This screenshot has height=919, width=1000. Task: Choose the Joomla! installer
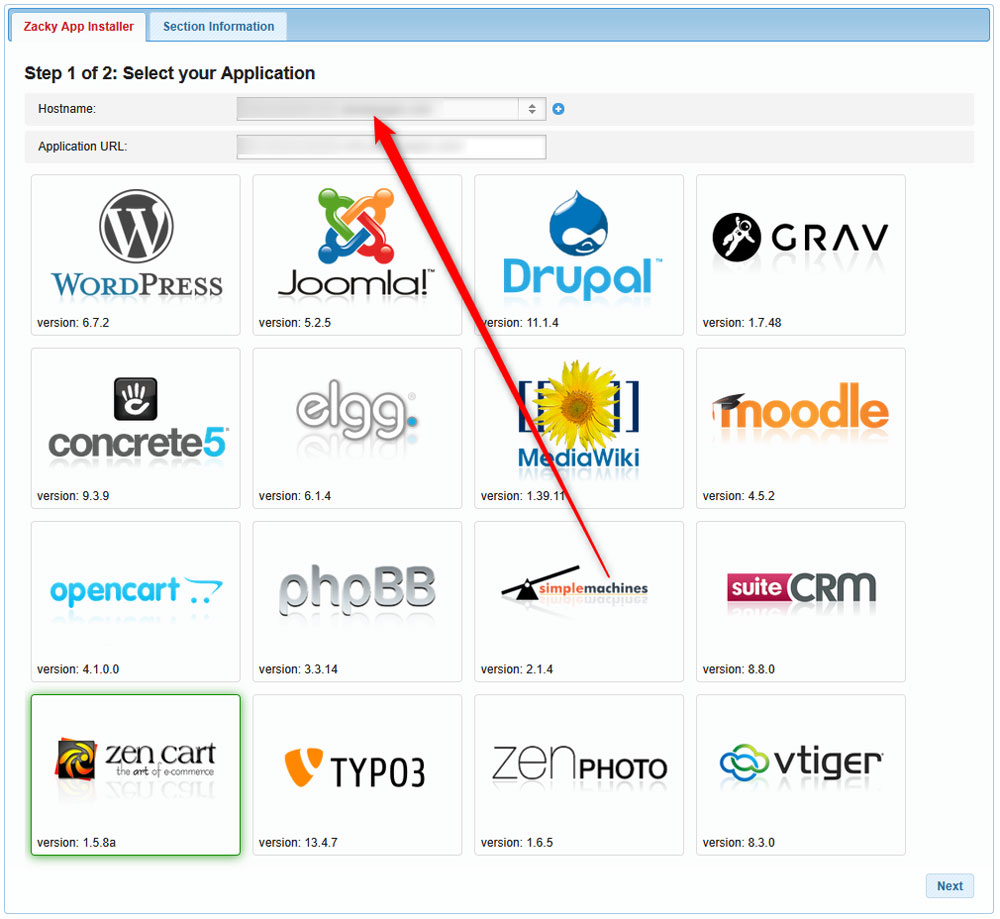(357, 250)
